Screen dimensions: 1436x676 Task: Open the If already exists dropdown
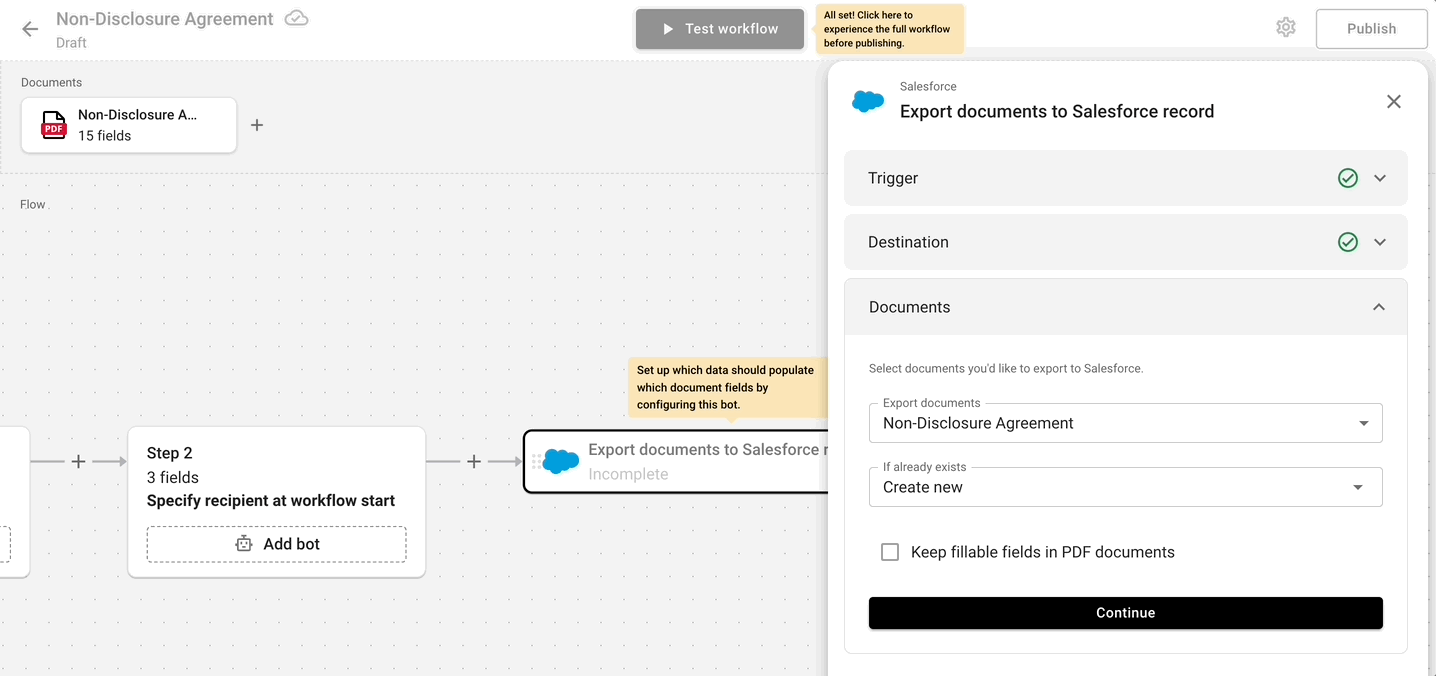tap(1357, 487)
